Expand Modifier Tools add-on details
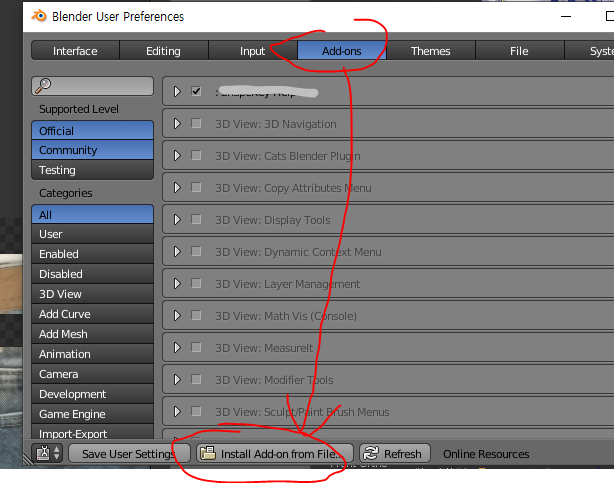614x483 pixels. [x=177, y=380]
